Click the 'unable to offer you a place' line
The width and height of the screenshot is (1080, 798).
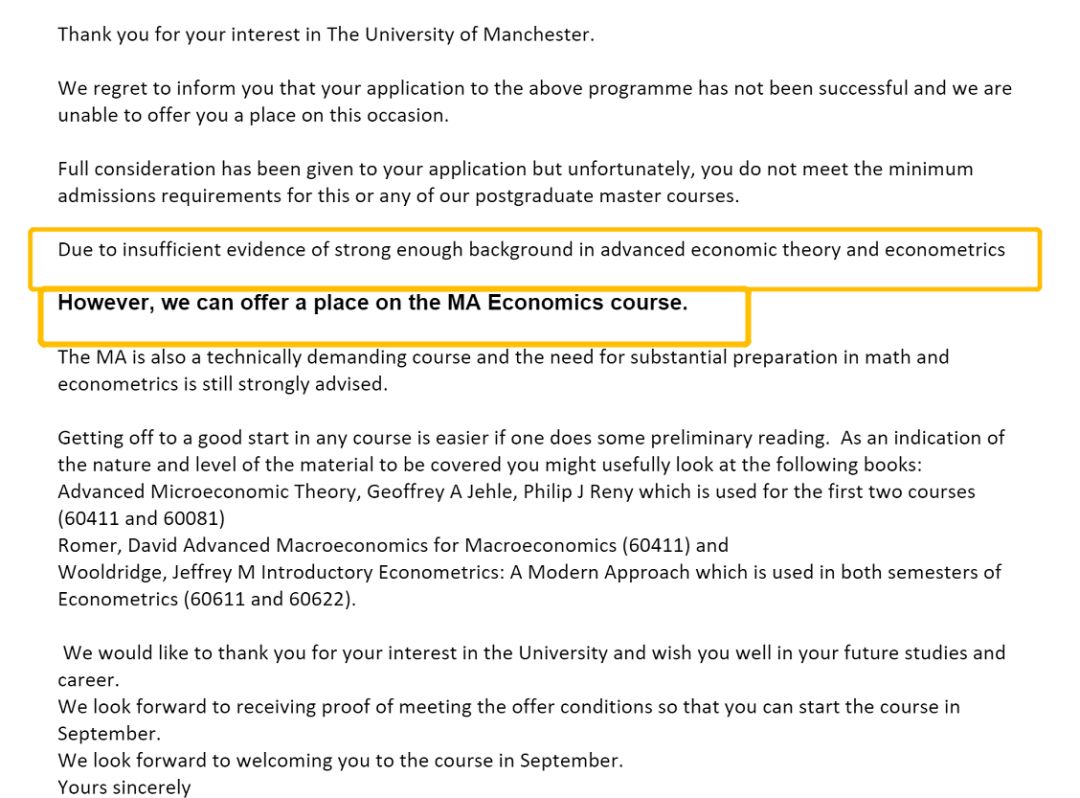click(253, 115)
